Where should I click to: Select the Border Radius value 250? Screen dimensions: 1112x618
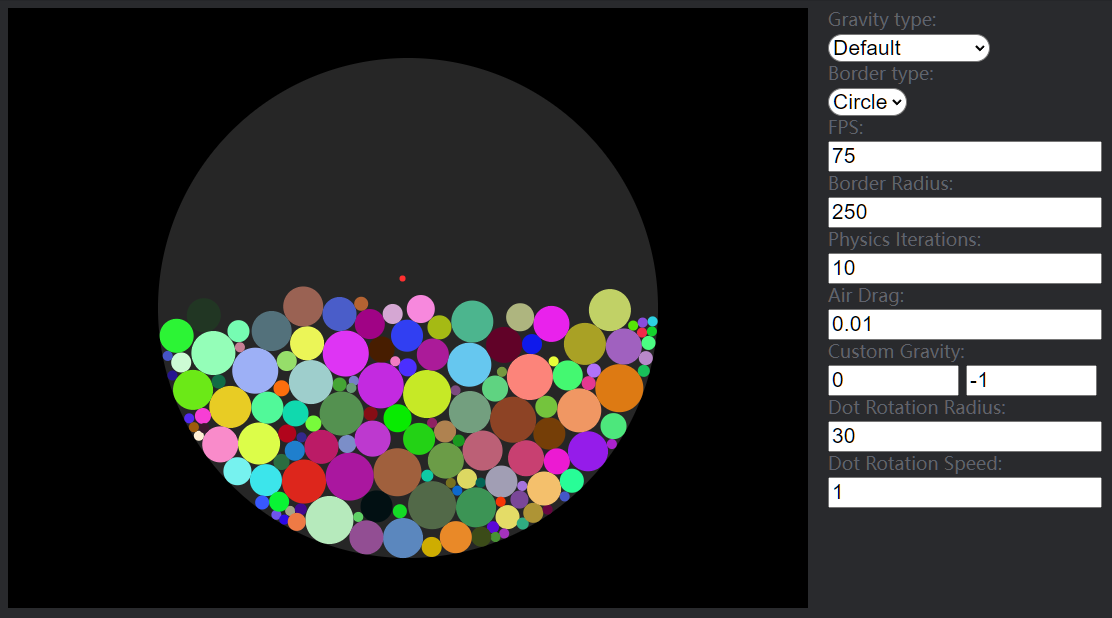[963, 212]
